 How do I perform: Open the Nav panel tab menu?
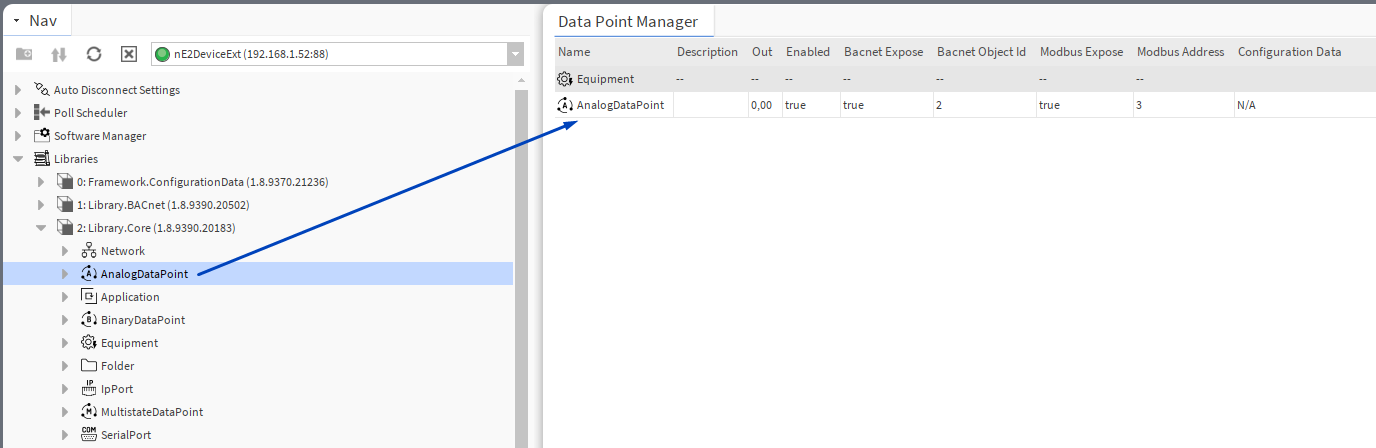[x=17, y=20]
